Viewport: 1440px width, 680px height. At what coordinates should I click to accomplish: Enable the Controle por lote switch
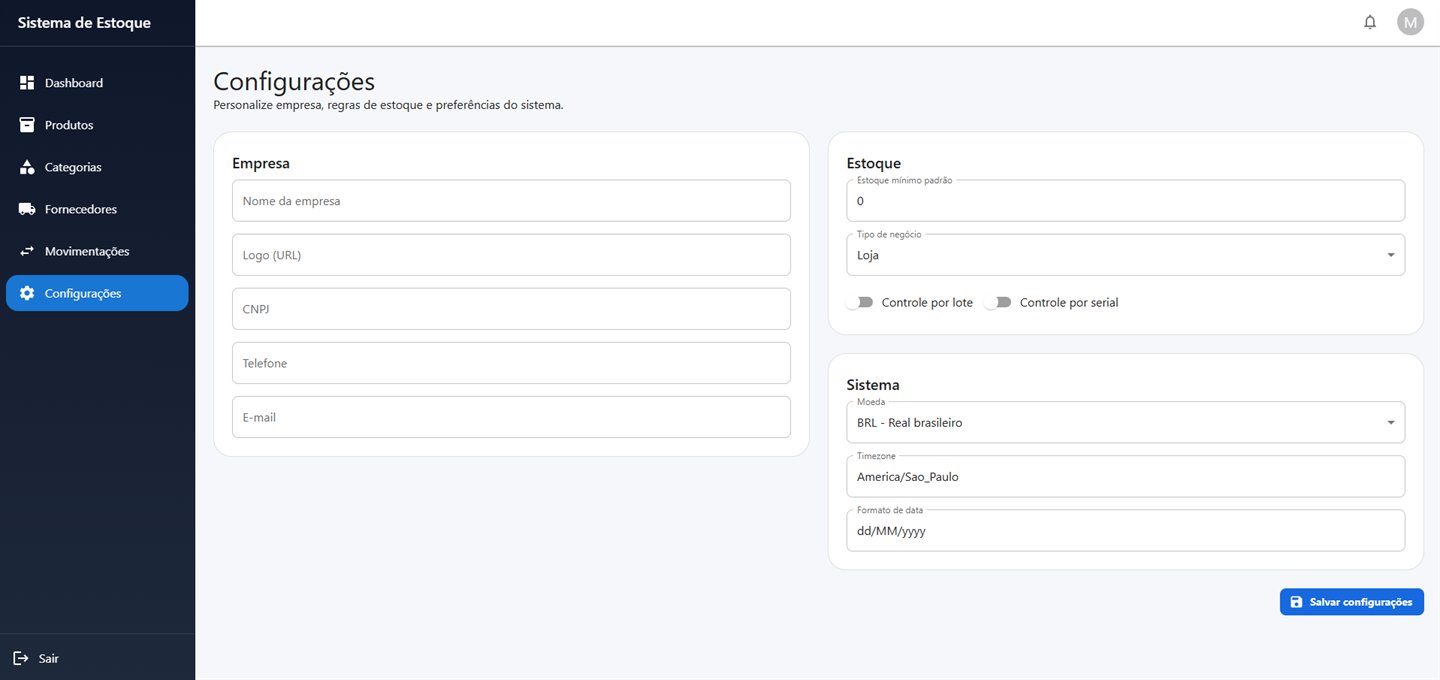(860, 302)
